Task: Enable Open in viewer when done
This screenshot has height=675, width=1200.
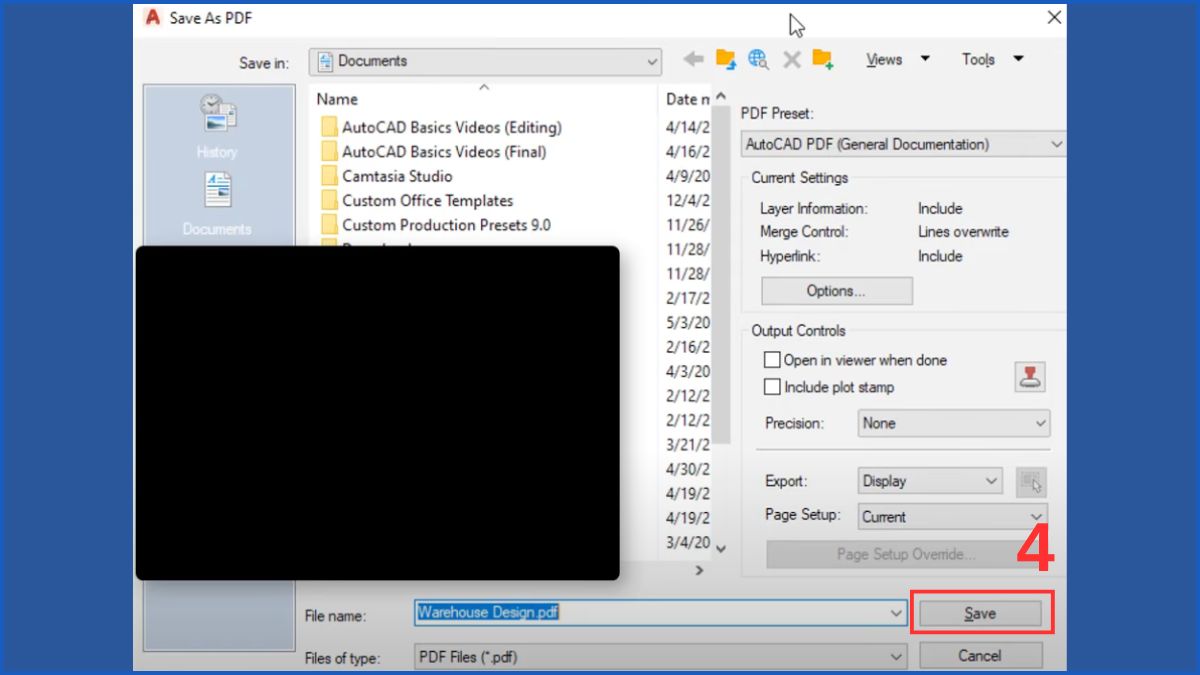Action: [x=772, y=360]
